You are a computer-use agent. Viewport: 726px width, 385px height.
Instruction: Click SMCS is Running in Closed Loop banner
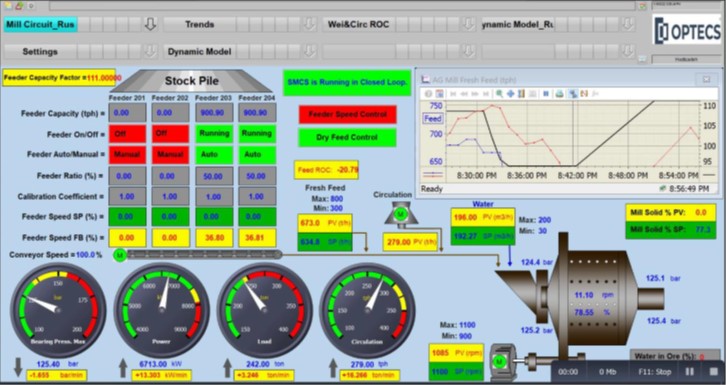[x=347, y=82]
